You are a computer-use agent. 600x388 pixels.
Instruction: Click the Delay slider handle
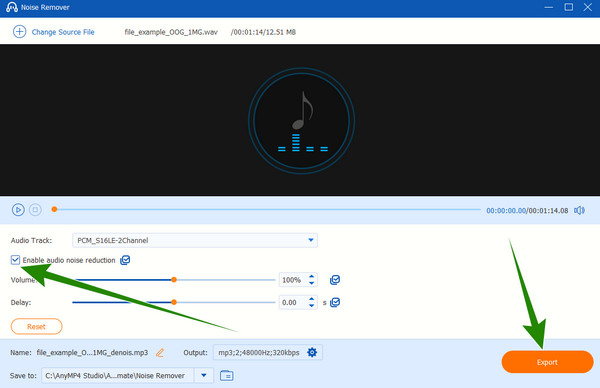tap(174, 302)
